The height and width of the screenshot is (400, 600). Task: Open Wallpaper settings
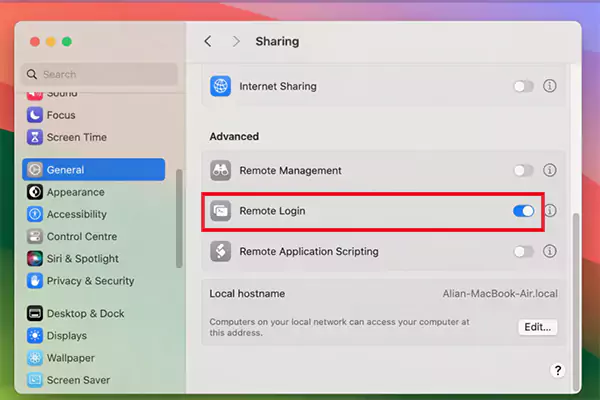(93, 358)
